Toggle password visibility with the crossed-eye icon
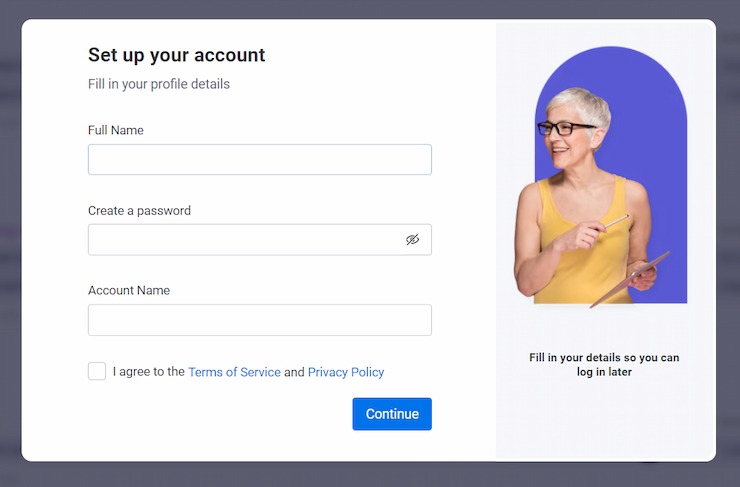This screenshot has width=740, height=487. click(412, 240)
